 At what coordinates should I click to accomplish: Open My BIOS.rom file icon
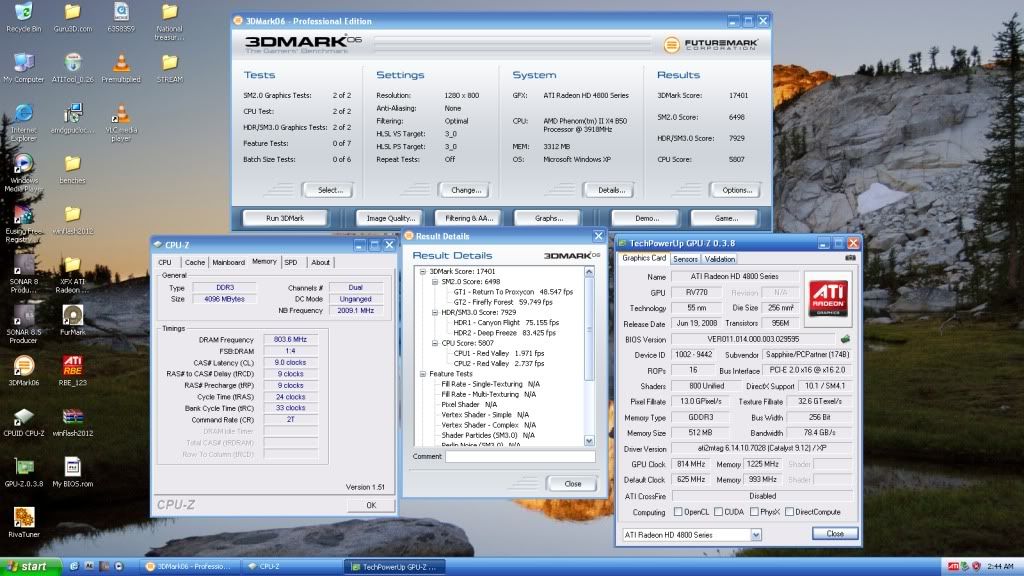tap(72, 472)
